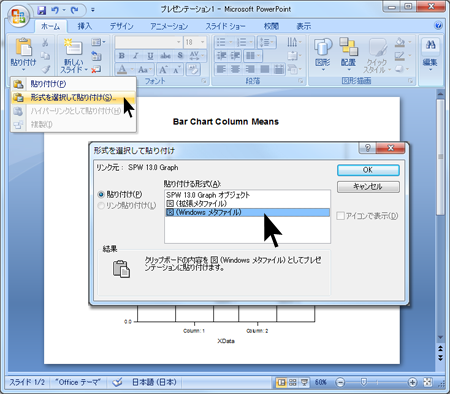450x394 pixels.
Task: Open the デザイン ribbon tab
Action: pos(121,26)
